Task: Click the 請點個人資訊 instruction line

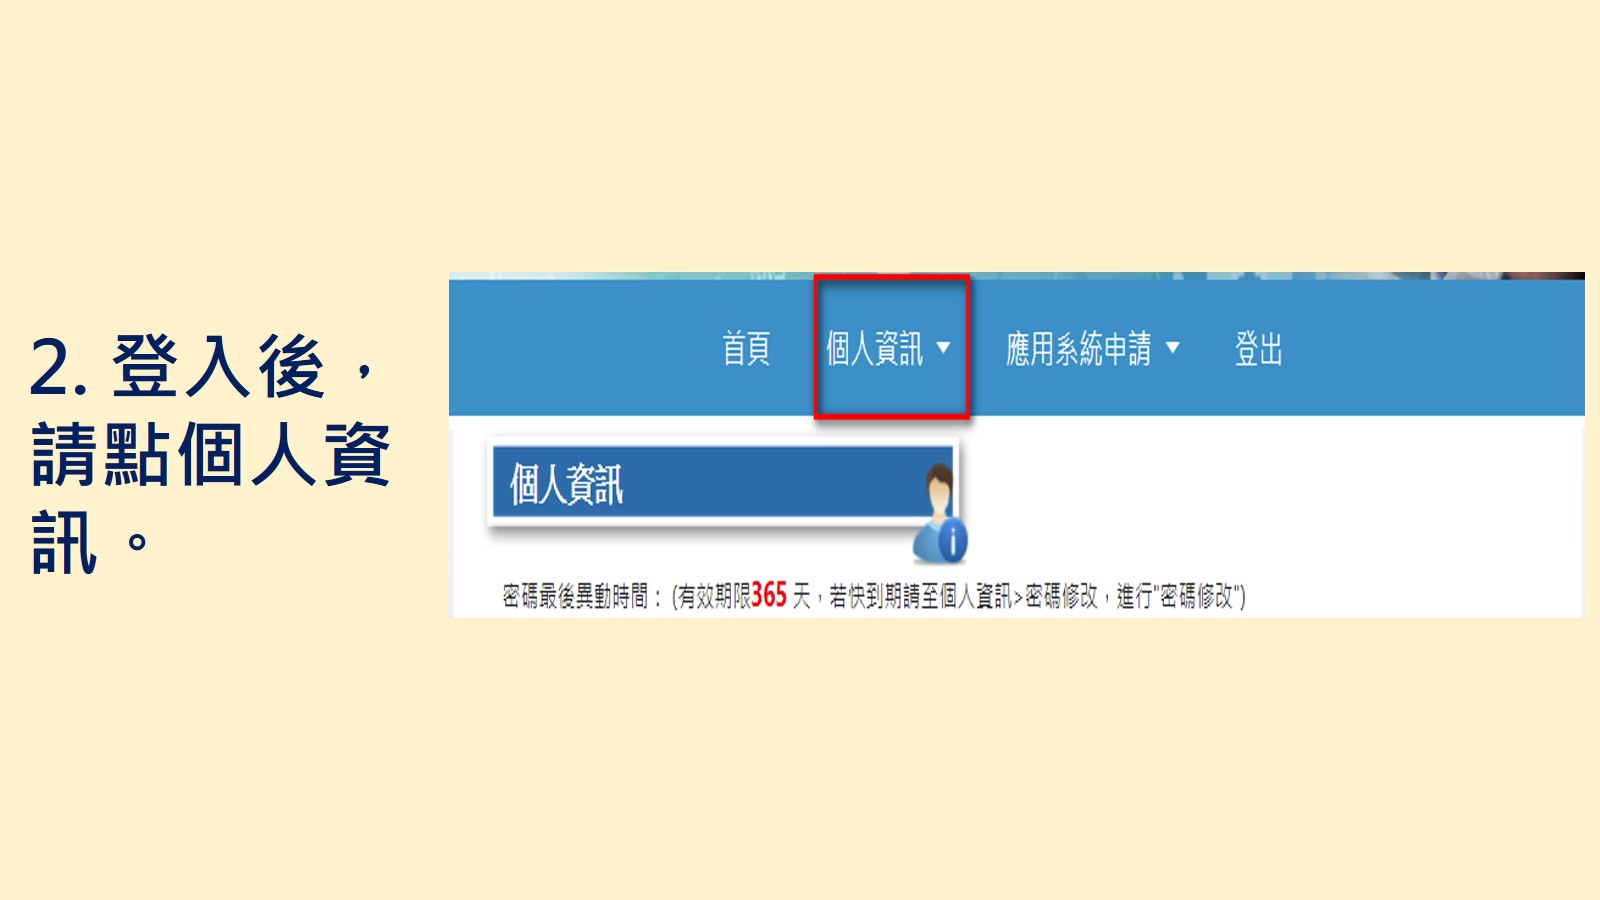Action: [211, 455]
